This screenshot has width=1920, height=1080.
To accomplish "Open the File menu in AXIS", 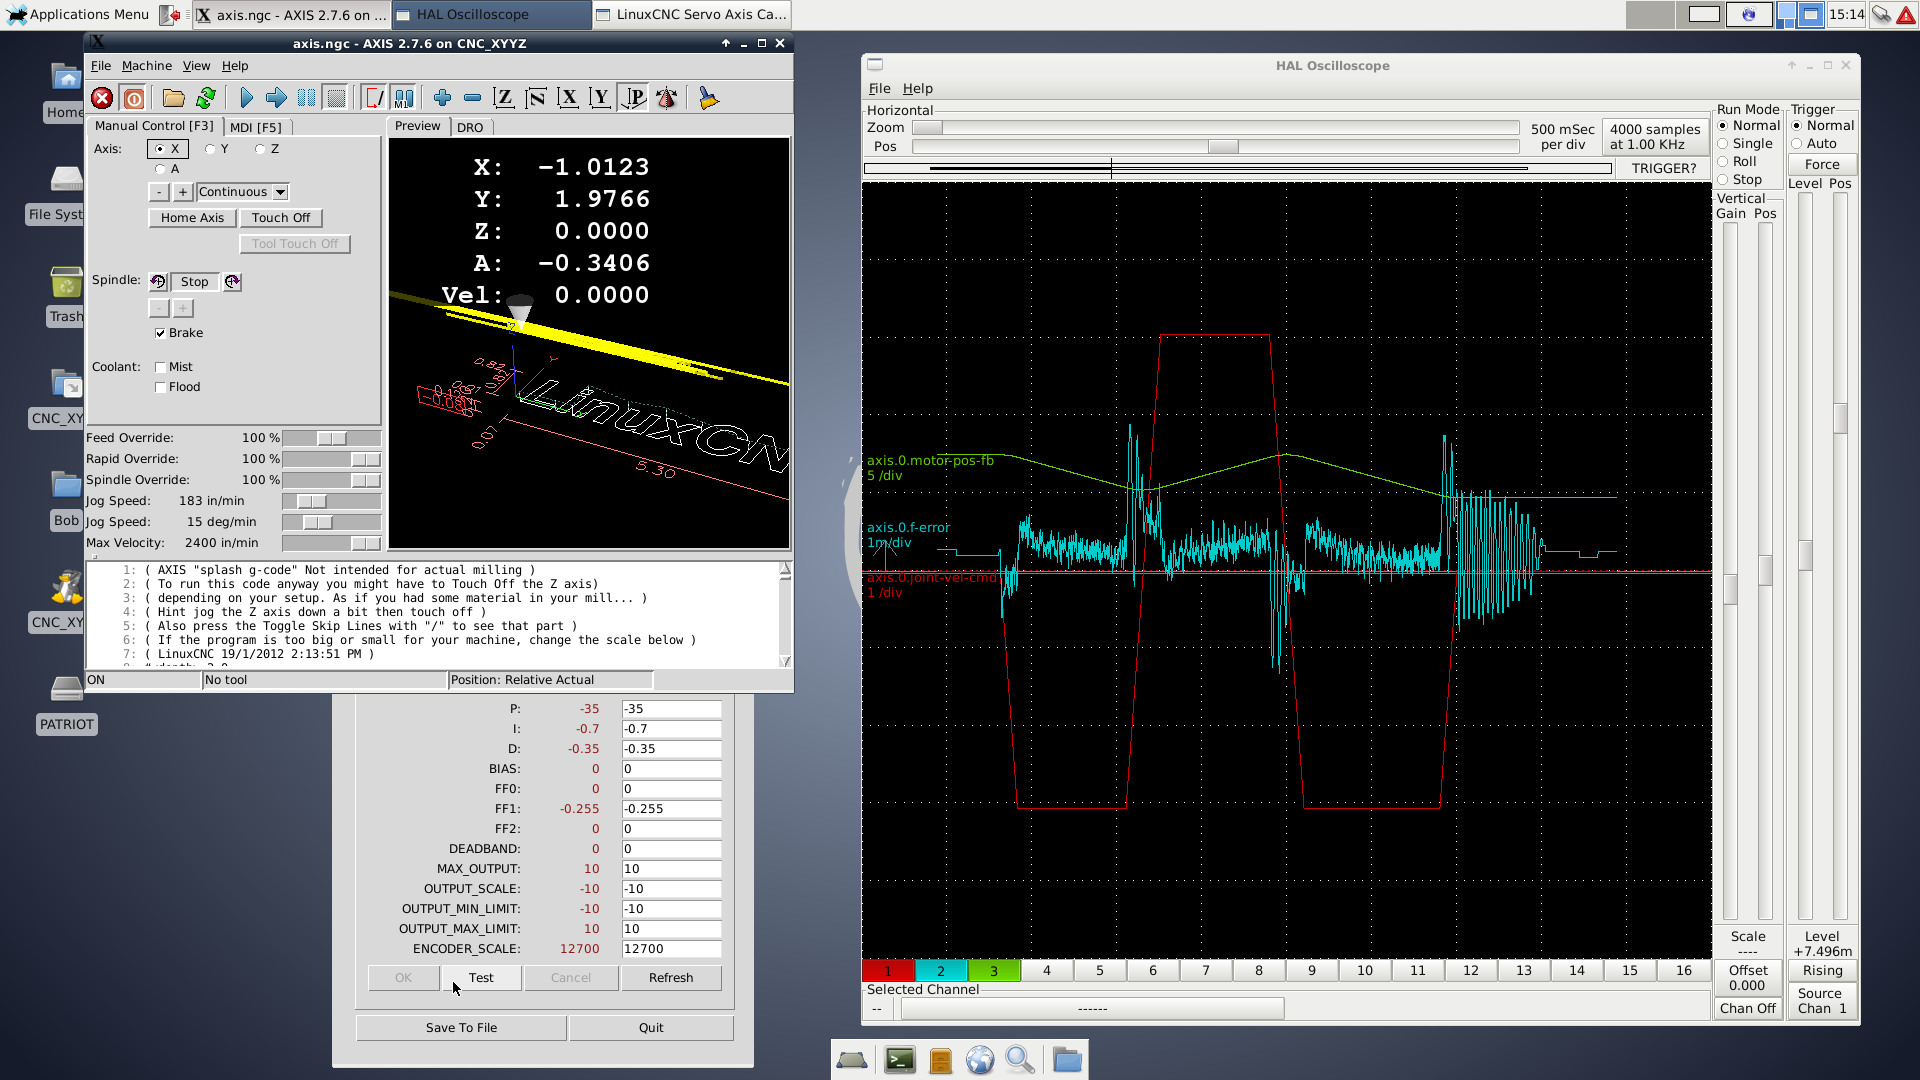I will coord(101,66).
